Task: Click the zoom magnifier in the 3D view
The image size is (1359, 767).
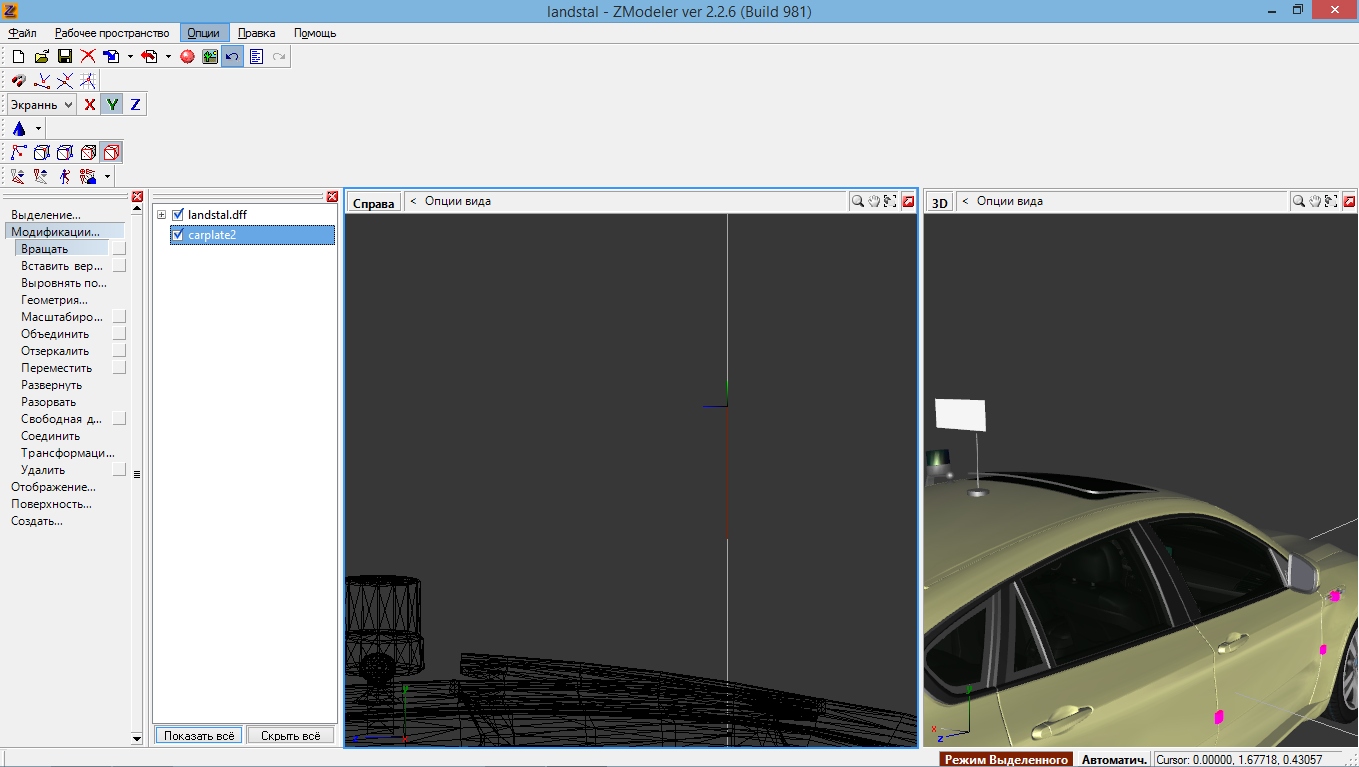Action: 1297,202
